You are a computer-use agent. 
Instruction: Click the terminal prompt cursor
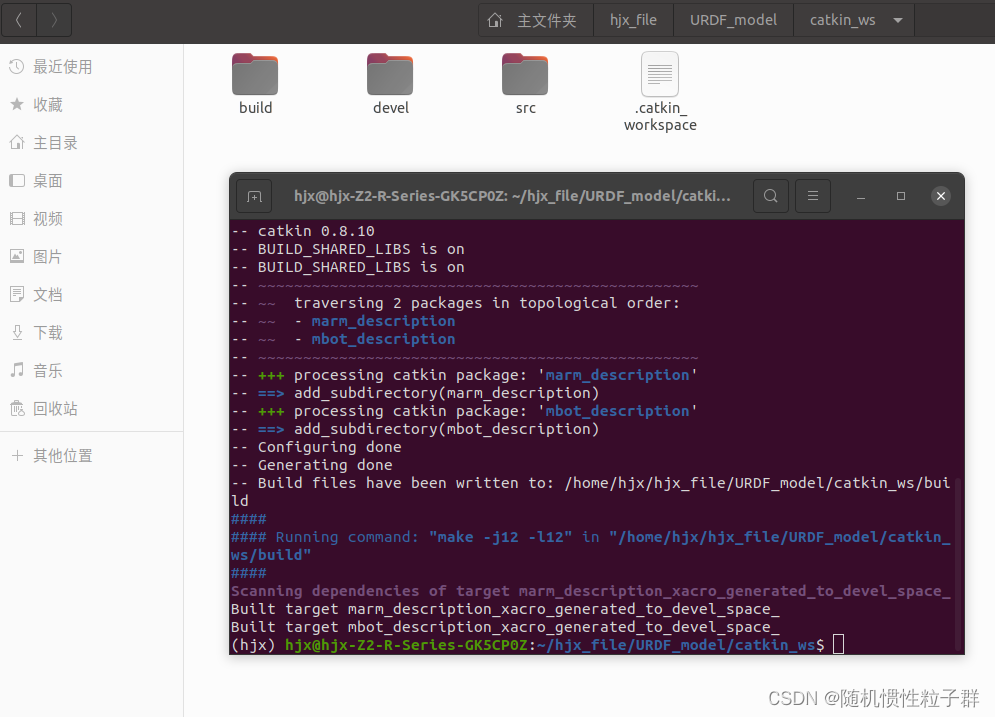838,644
